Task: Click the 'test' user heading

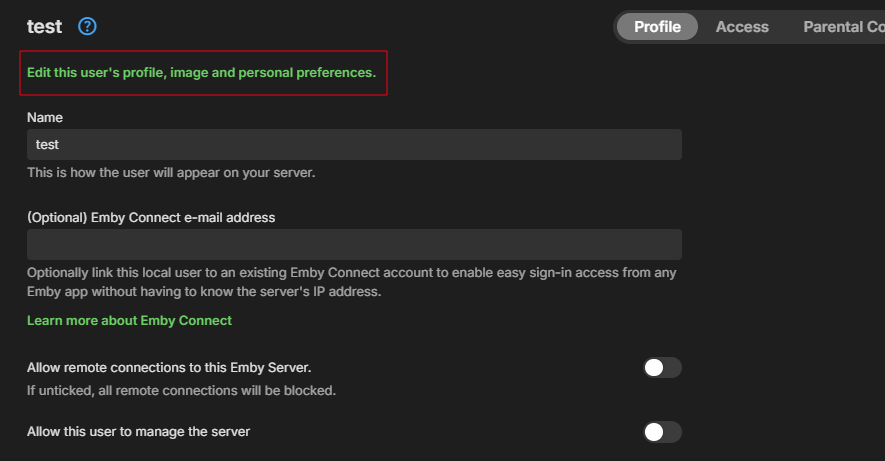Action: 44,27
